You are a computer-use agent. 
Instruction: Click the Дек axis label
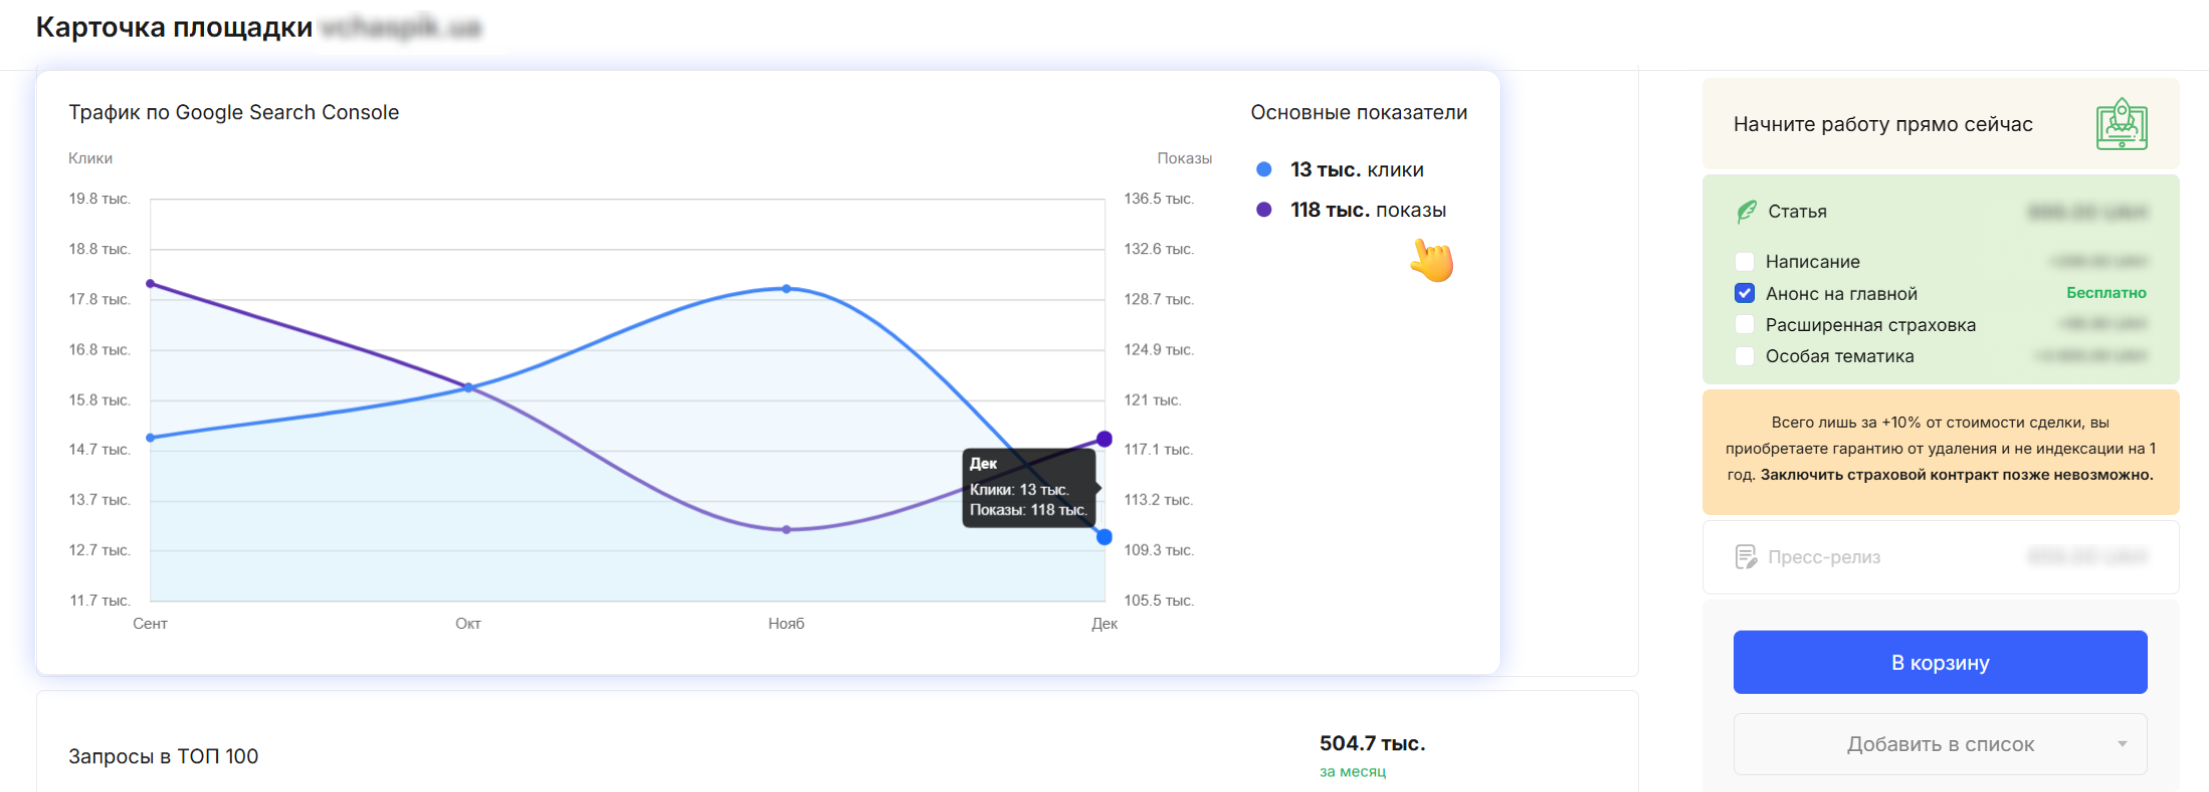[x=1104, y=624]
